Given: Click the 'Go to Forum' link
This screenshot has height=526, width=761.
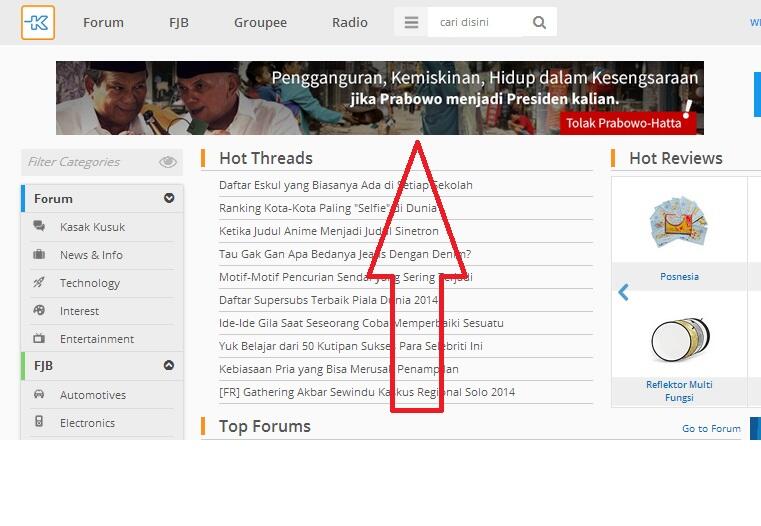Looking at the screenshot, I should point(711,428).
